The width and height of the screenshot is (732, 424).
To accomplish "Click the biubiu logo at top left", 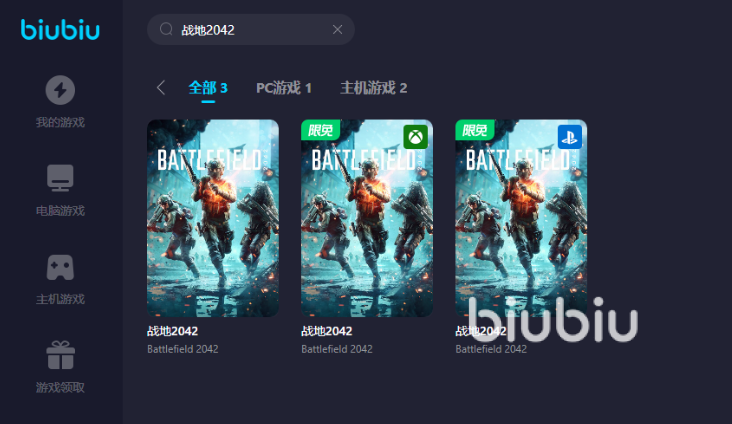I will coord(60,30).
